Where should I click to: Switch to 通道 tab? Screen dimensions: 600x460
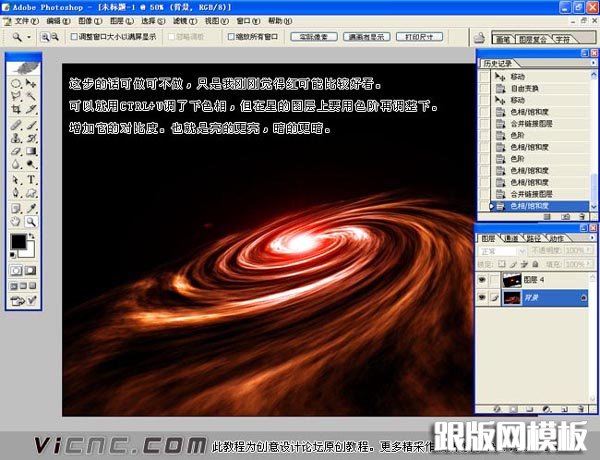pyautogui.click(x=511, y=238)
